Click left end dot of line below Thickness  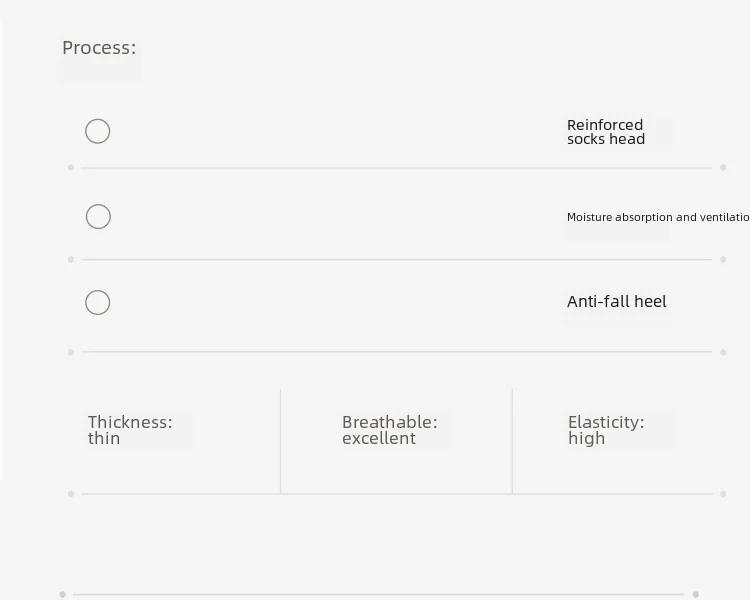coord(71,494)
